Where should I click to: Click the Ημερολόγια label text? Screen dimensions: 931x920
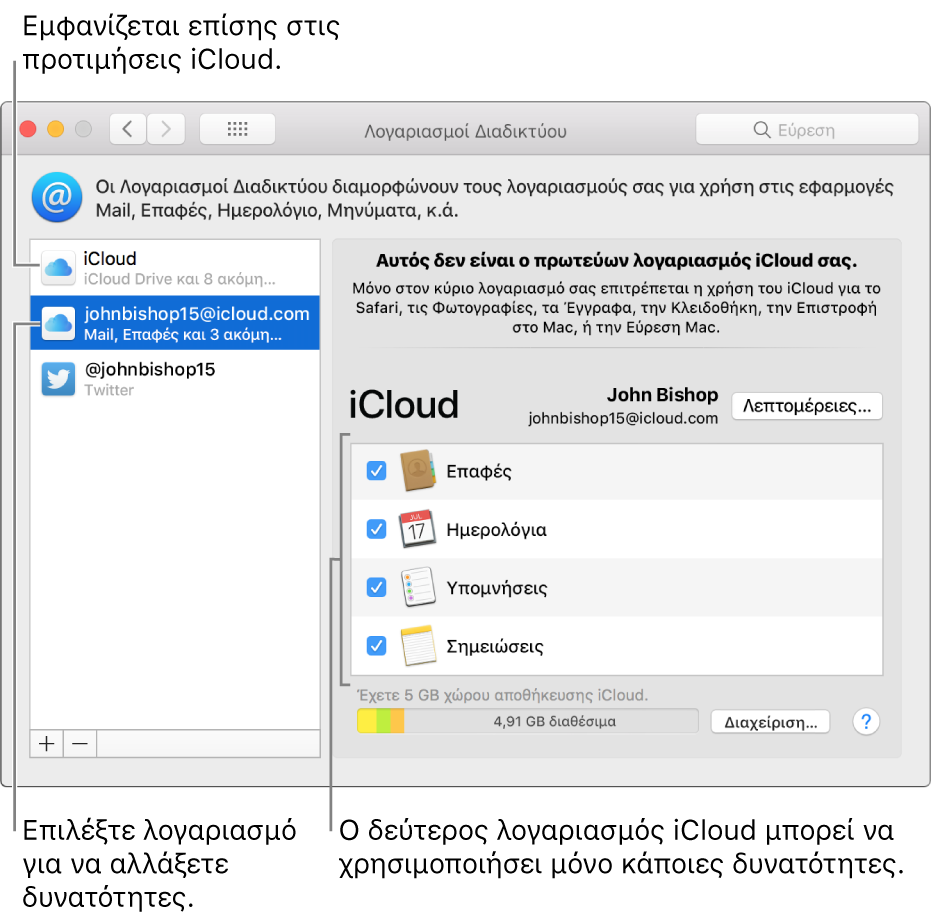pyautogui.click(x=496, y=530)
